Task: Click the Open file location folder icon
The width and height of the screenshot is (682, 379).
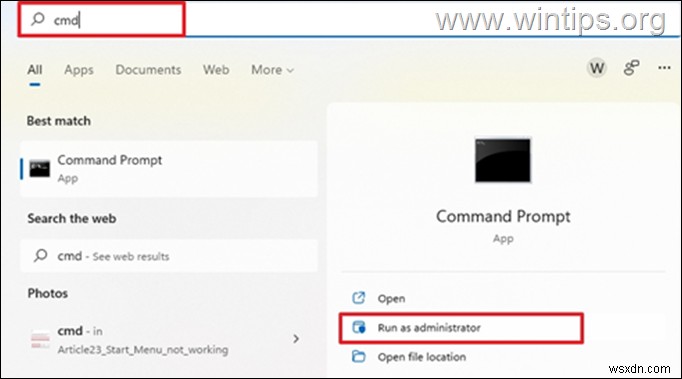Action: pos(358,356)
